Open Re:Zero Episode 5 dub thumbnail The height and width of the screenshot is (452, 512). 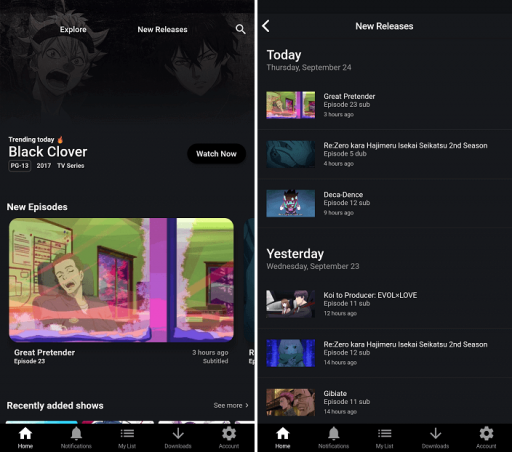(x=291, y=154)
